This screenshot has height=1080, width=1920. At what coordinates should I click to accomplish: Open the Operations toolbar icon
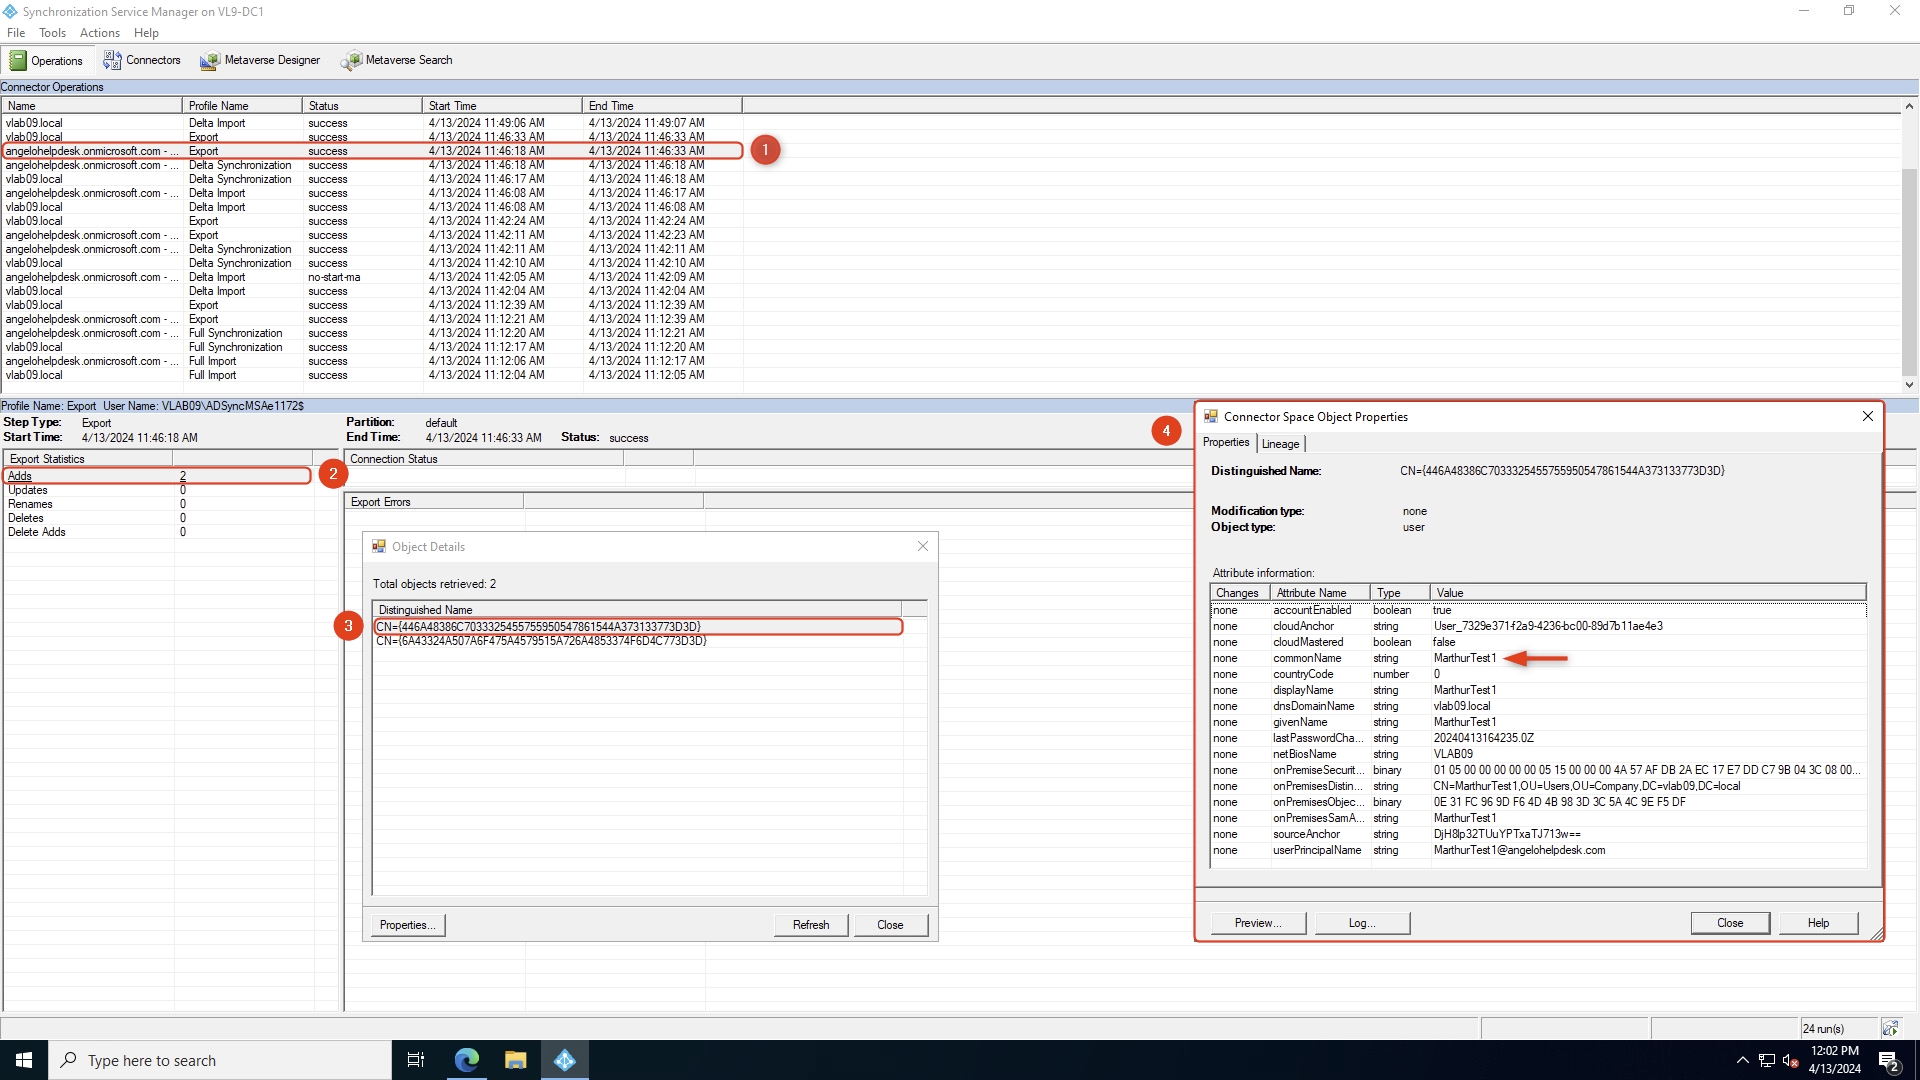[18, 61]
